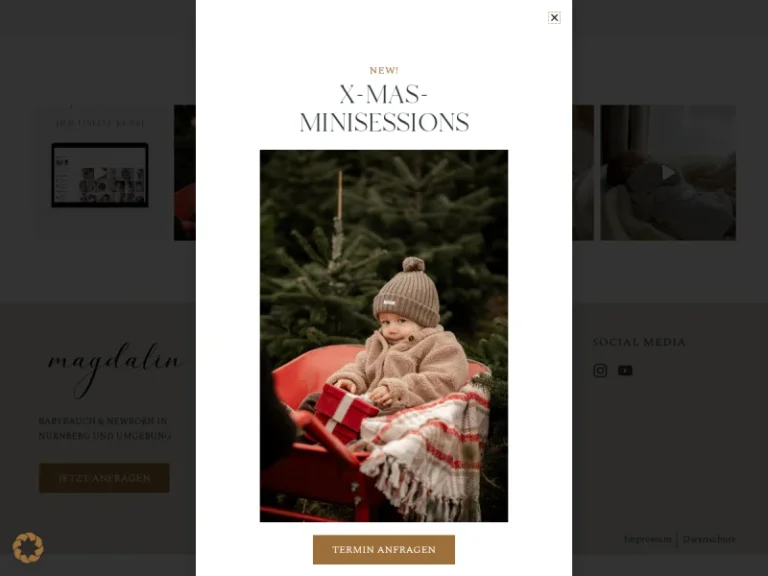Click the magdalin script logo
Screen dimensions: 768x576
(116, 368)
